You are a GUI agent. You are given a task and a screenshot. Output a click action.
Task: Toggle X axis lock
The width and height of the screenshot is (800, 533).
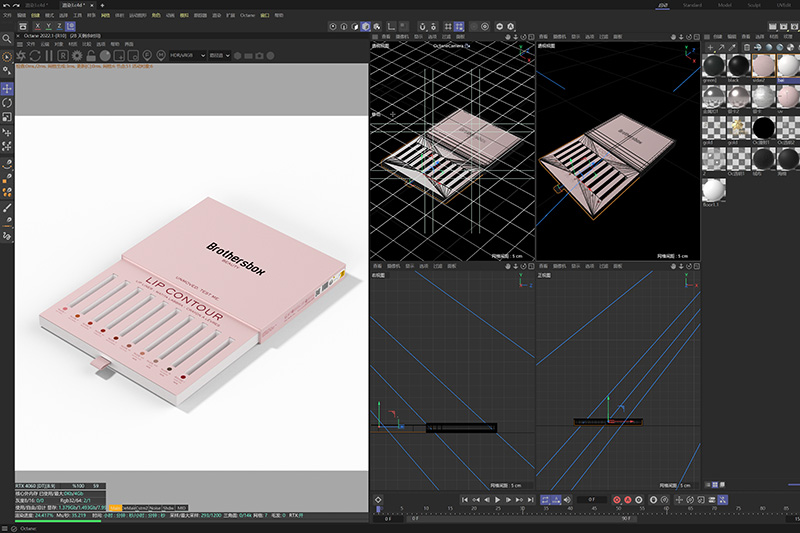(38, 26)
